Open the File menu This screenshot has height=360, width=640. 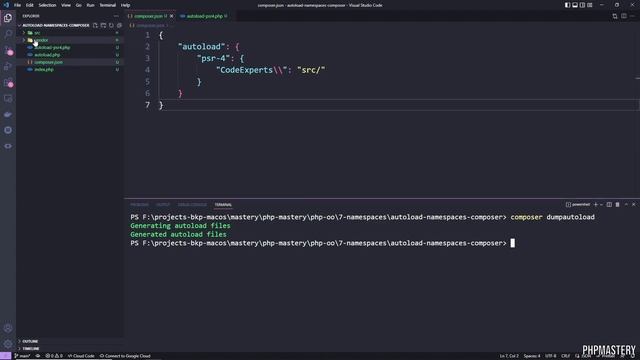pos(18,5)
